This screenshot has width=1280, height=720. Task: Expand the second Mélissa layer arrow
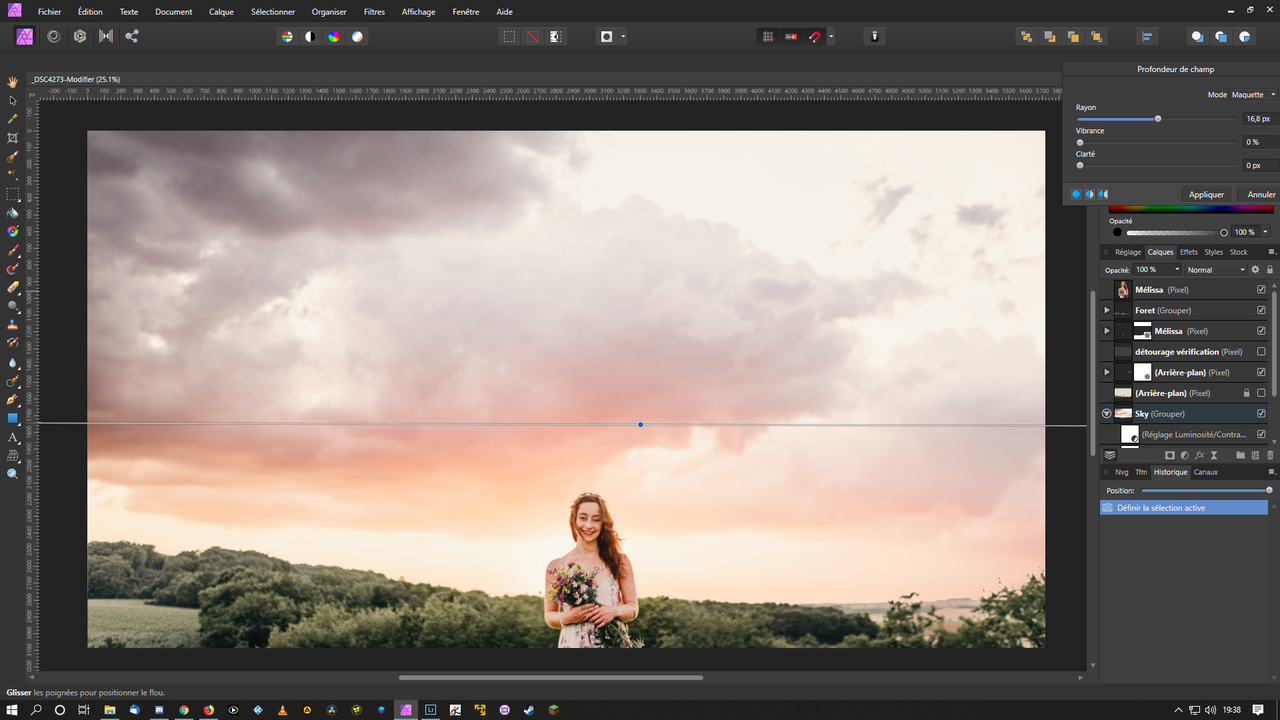pyautogui.click(x=1106, y=331)
